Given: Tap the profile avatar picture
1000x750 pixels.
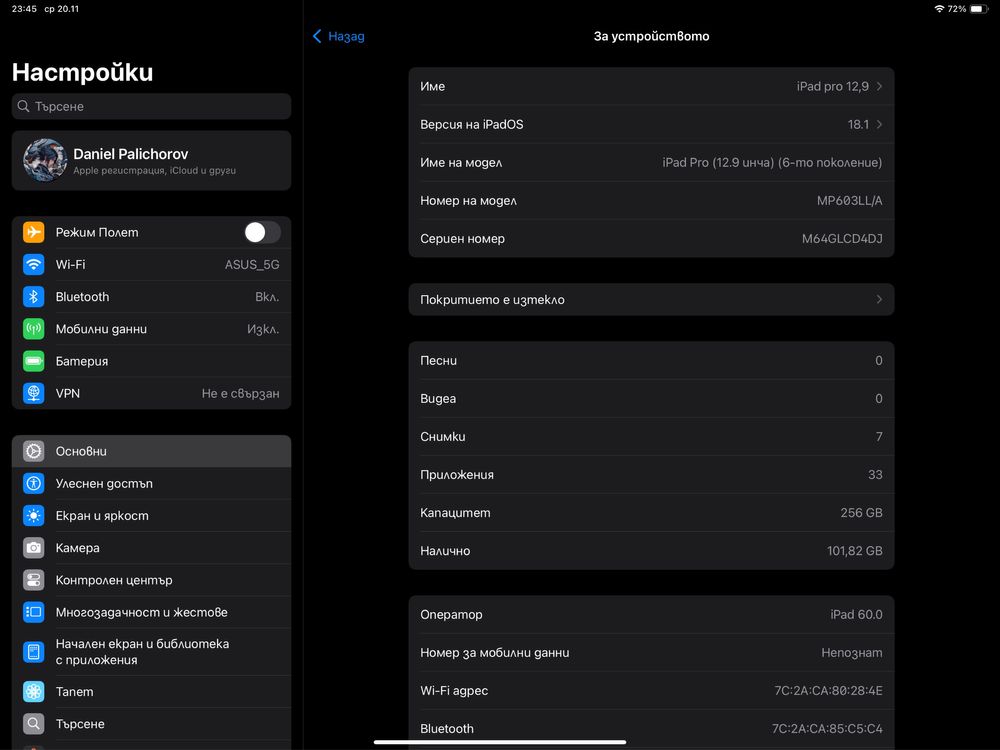Looking at the screenshot, I should (x=45, y=160).
